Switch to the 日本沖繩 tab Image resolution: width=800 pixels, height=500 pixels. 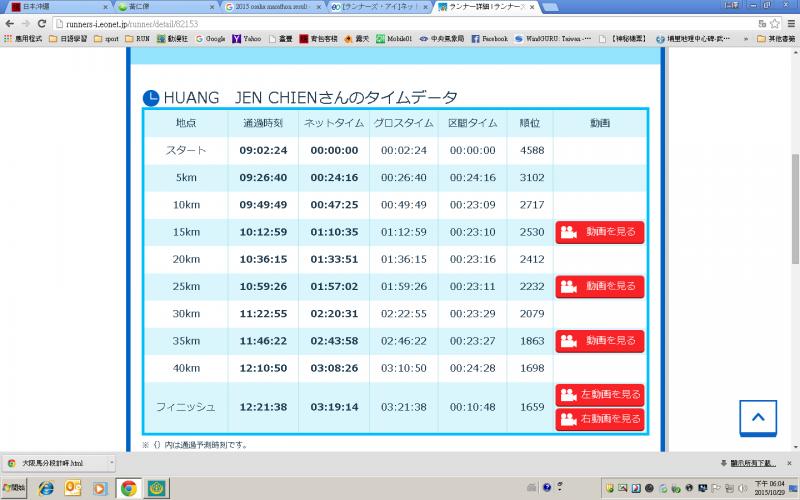pos(59,7)
